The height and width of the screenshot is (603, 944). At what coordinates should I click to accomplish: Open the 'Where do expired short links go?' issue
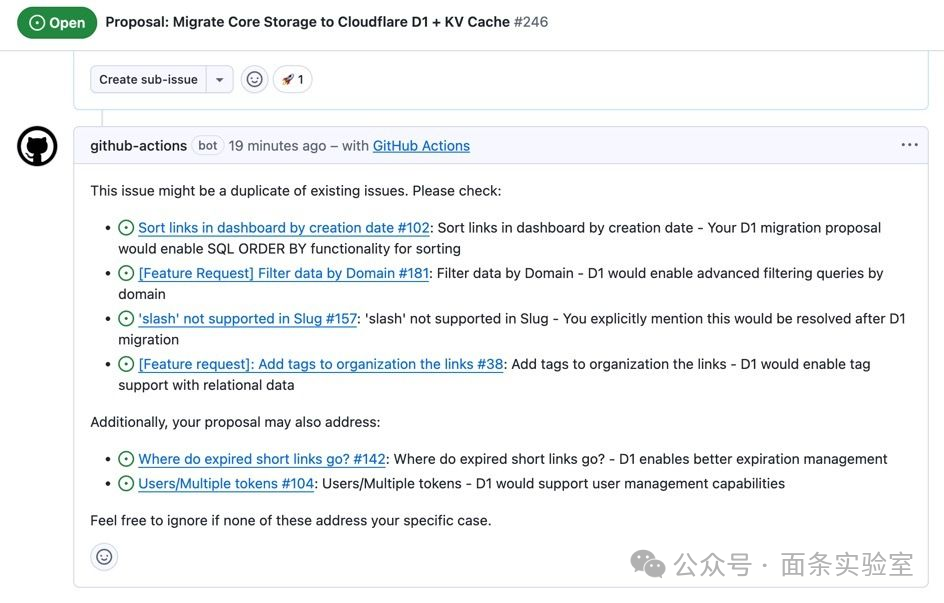[x=261, y=458]
